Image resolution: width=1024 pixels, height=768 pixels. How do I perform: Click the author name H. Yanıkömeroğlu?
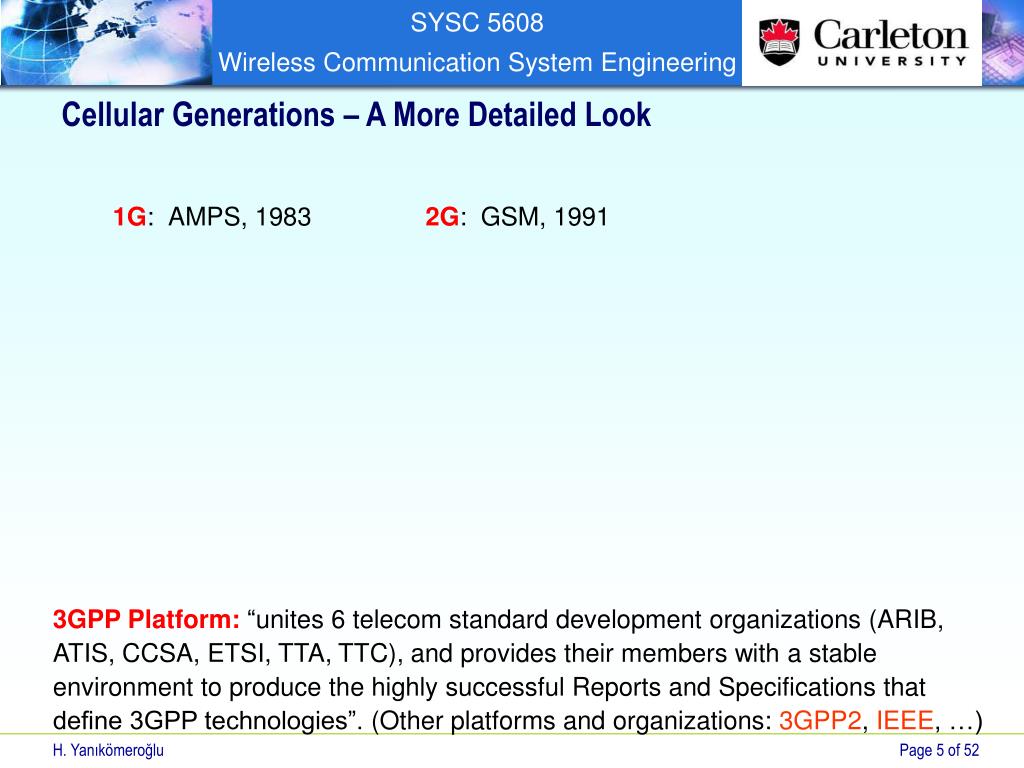108,750
